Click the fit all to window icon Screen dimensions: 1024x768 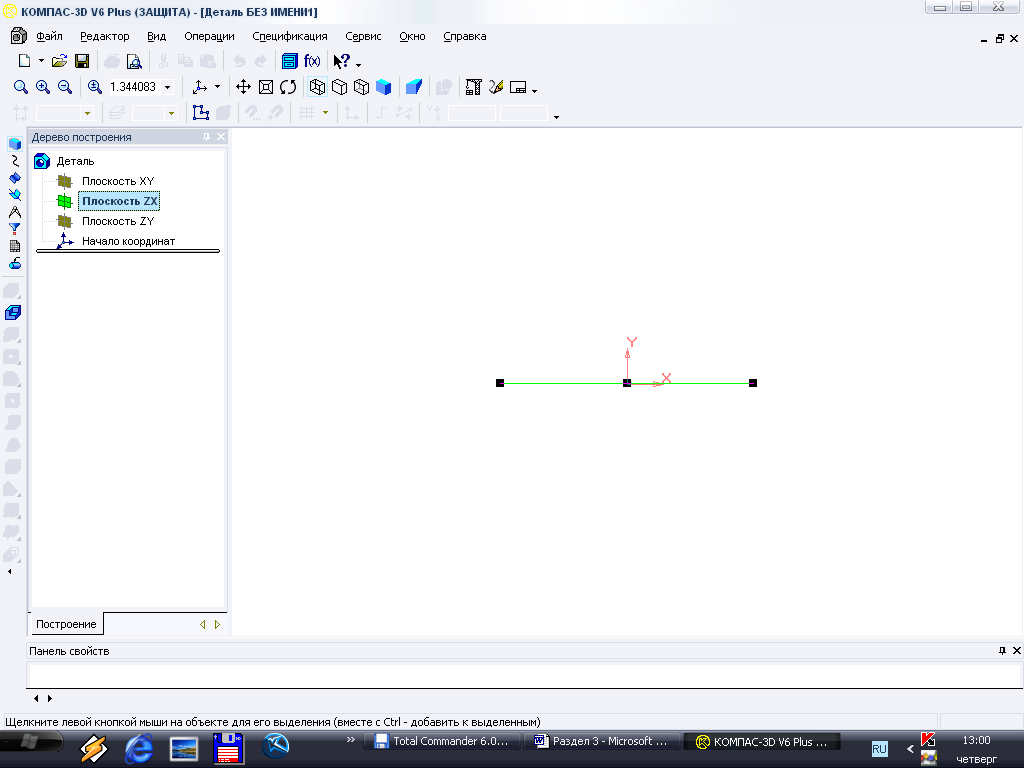(266, 87)
